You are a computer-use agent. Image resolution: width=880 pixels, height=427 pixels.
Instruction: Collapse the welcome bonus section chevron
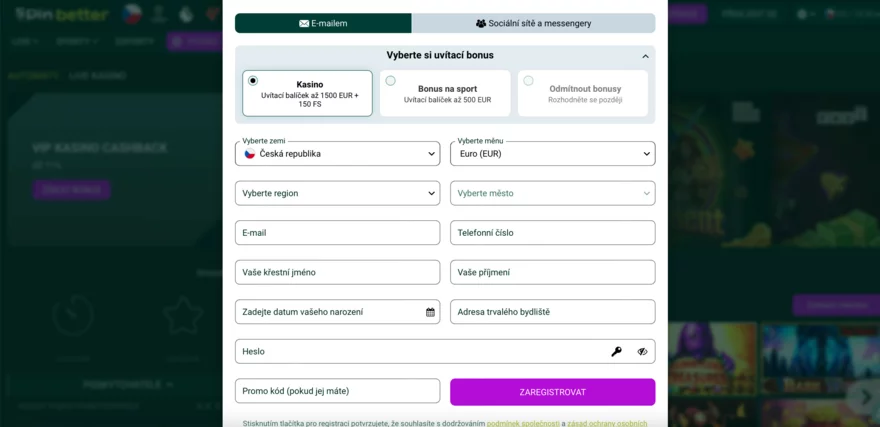645,56
